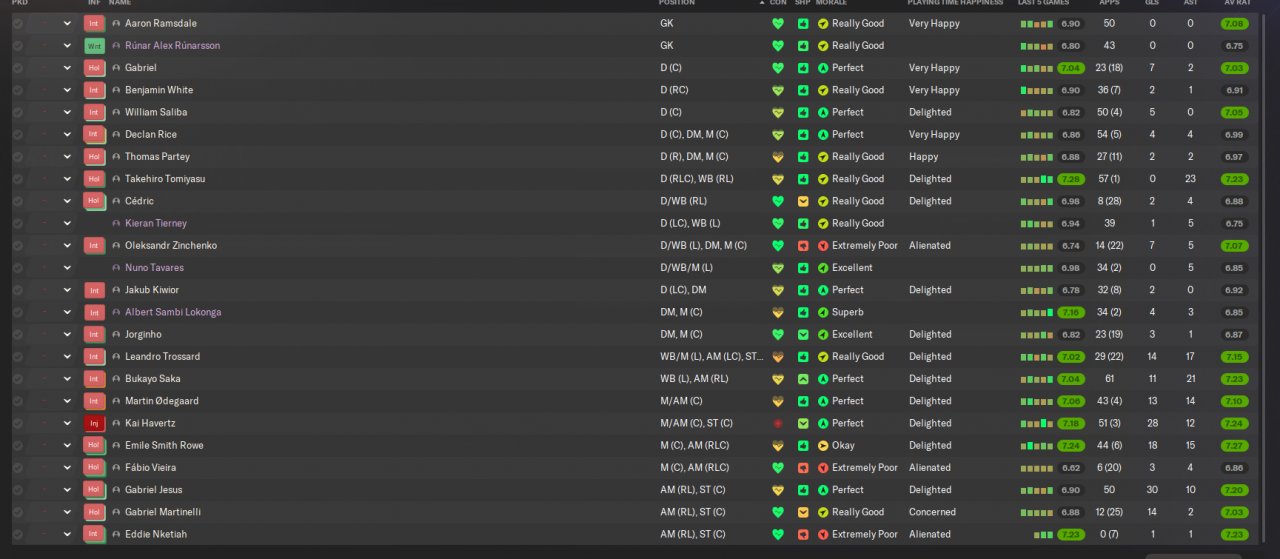
Task: Expand the dropdown arrow for Leandro Trossard
Action: (x=67, y=357)
